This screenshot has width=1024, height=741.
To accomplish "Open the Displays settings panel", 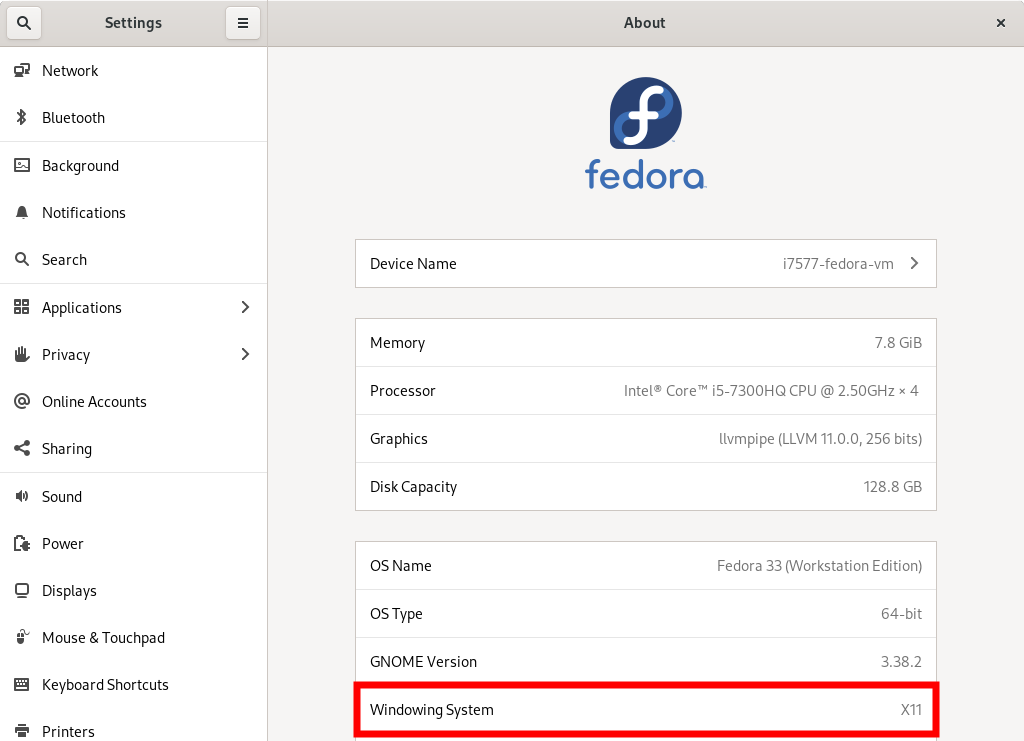I will (69, 591).
